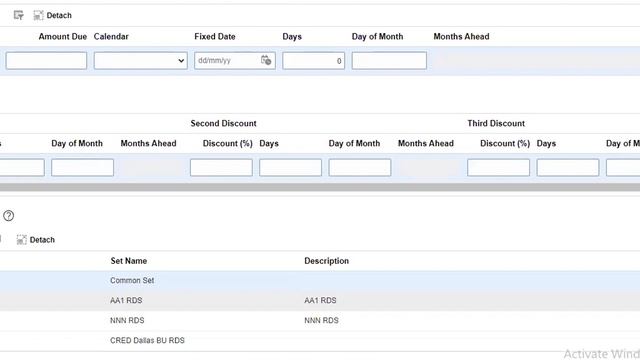This screenshot has width=640, height=360.
Task: Click the Calendar column header
Action: click(111, 36)
